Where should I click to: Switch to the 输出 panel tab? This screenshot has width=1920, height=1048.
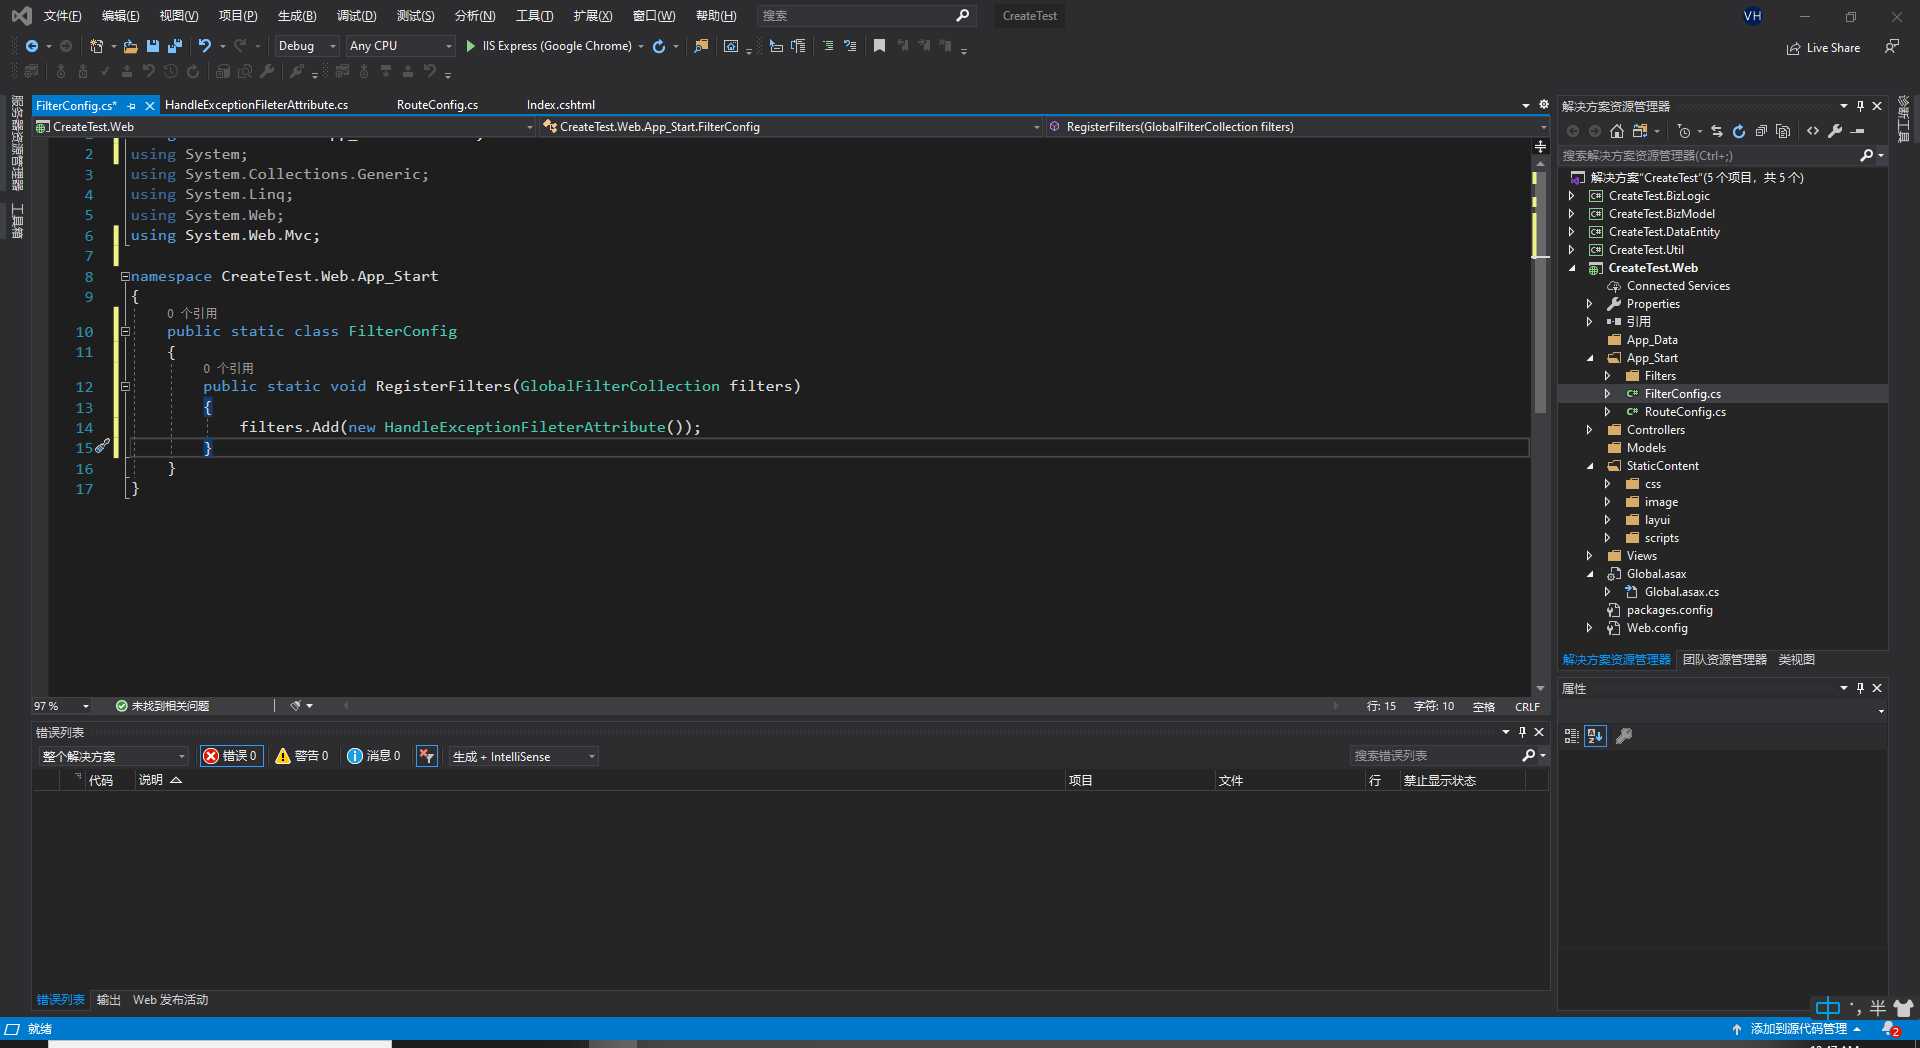click(x=108, y=1000)
